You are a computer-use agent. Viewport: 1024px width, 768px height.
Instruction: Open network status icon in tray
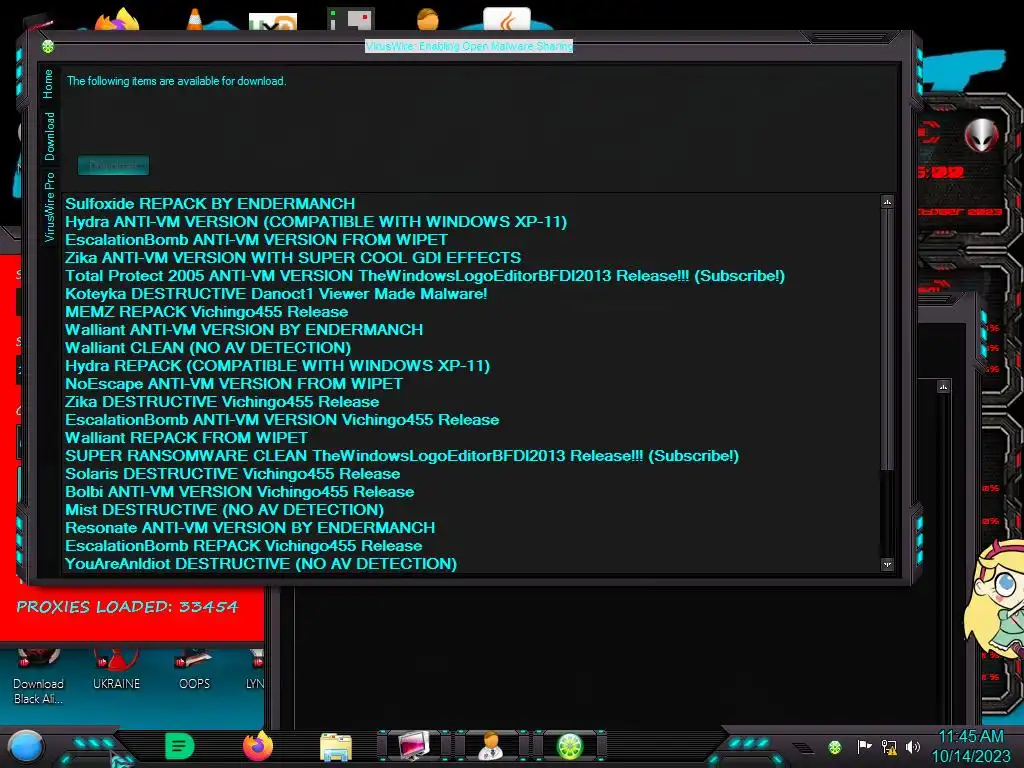pos(889,747)
